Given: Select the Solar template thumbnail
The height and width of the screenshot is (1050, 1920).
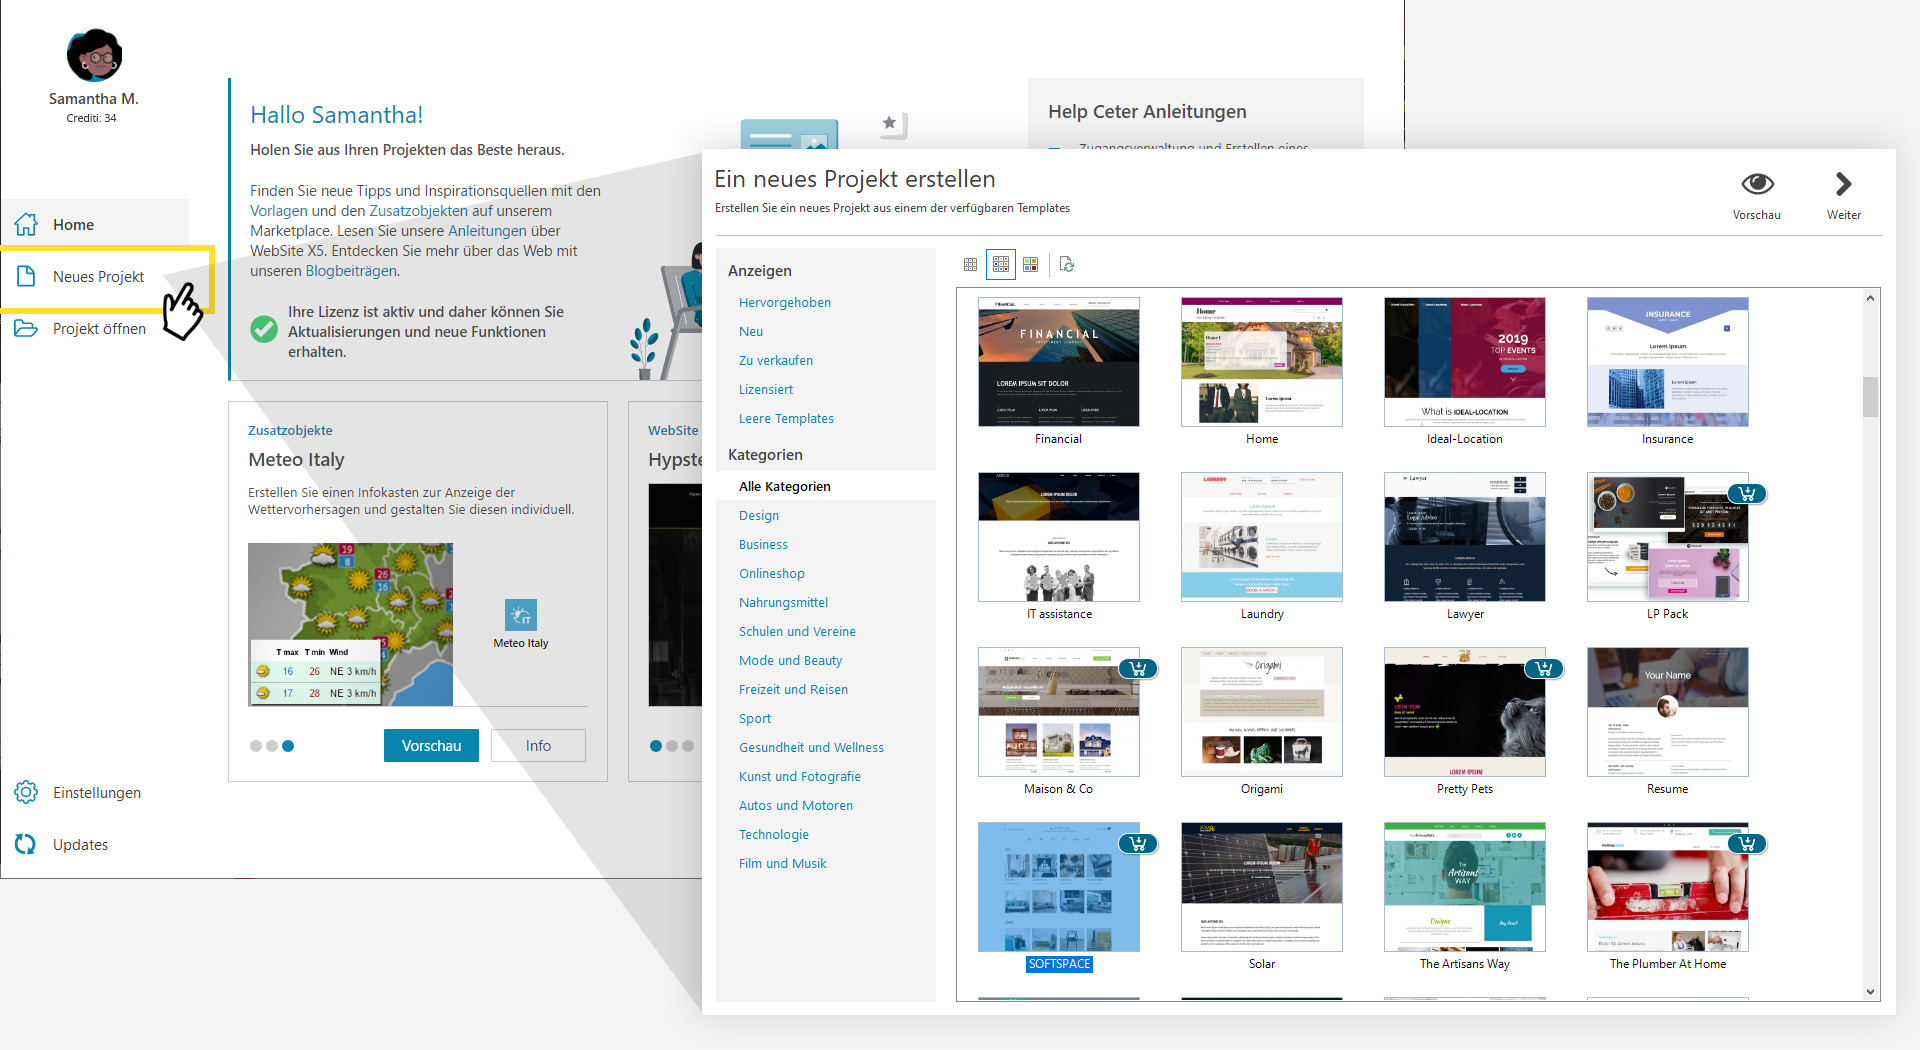Looking at the screenshot, I should coord(1262,887).
